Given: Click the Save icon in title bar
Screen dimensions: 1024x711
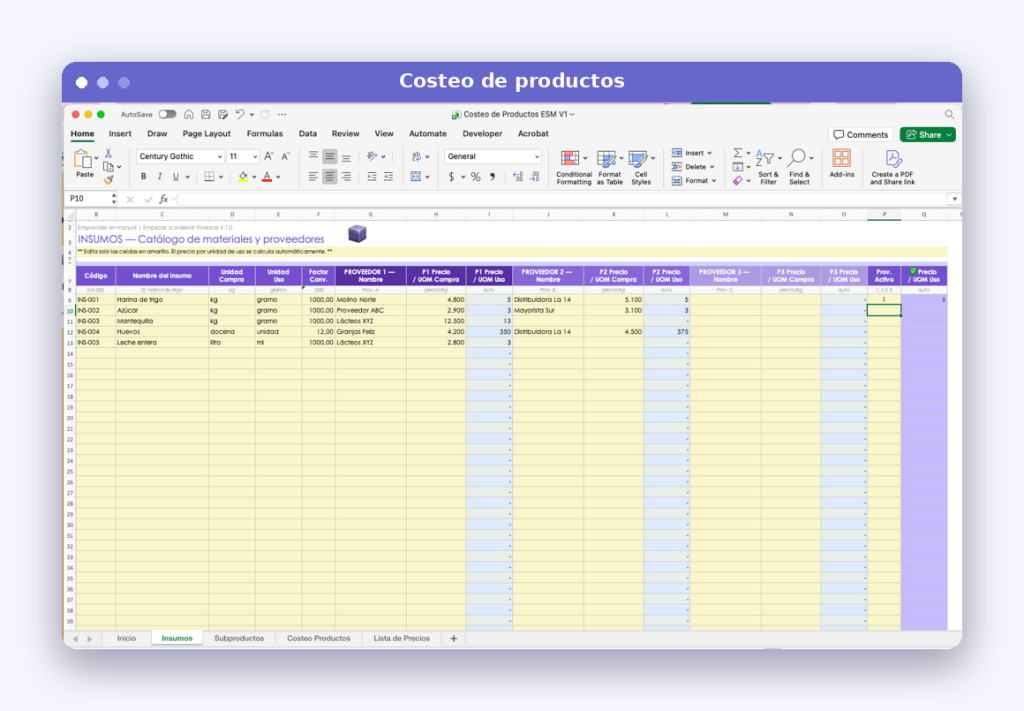Looking at the screenshot, I should pos(206,114).
